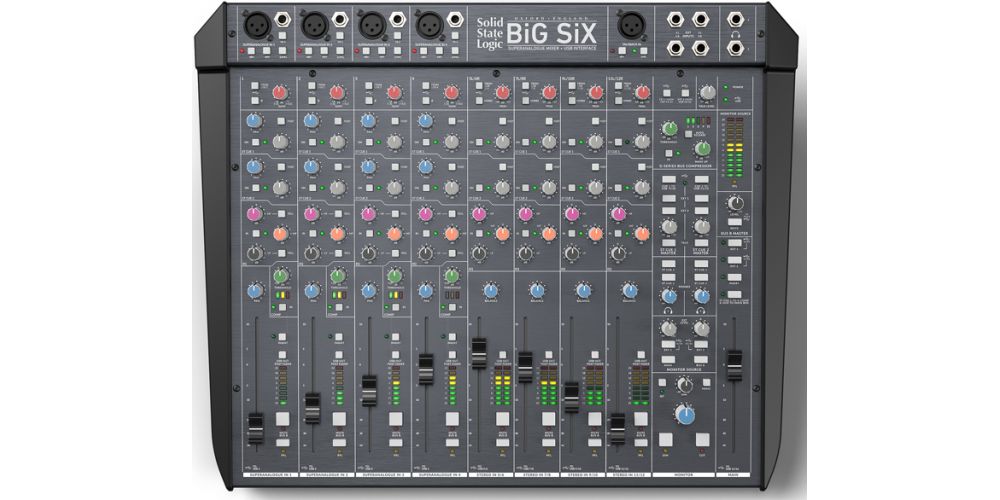Click the channel 3 XLR input connector
Image resolution: width=1000 pixels, height=500 pixels.
click(371, 26)
